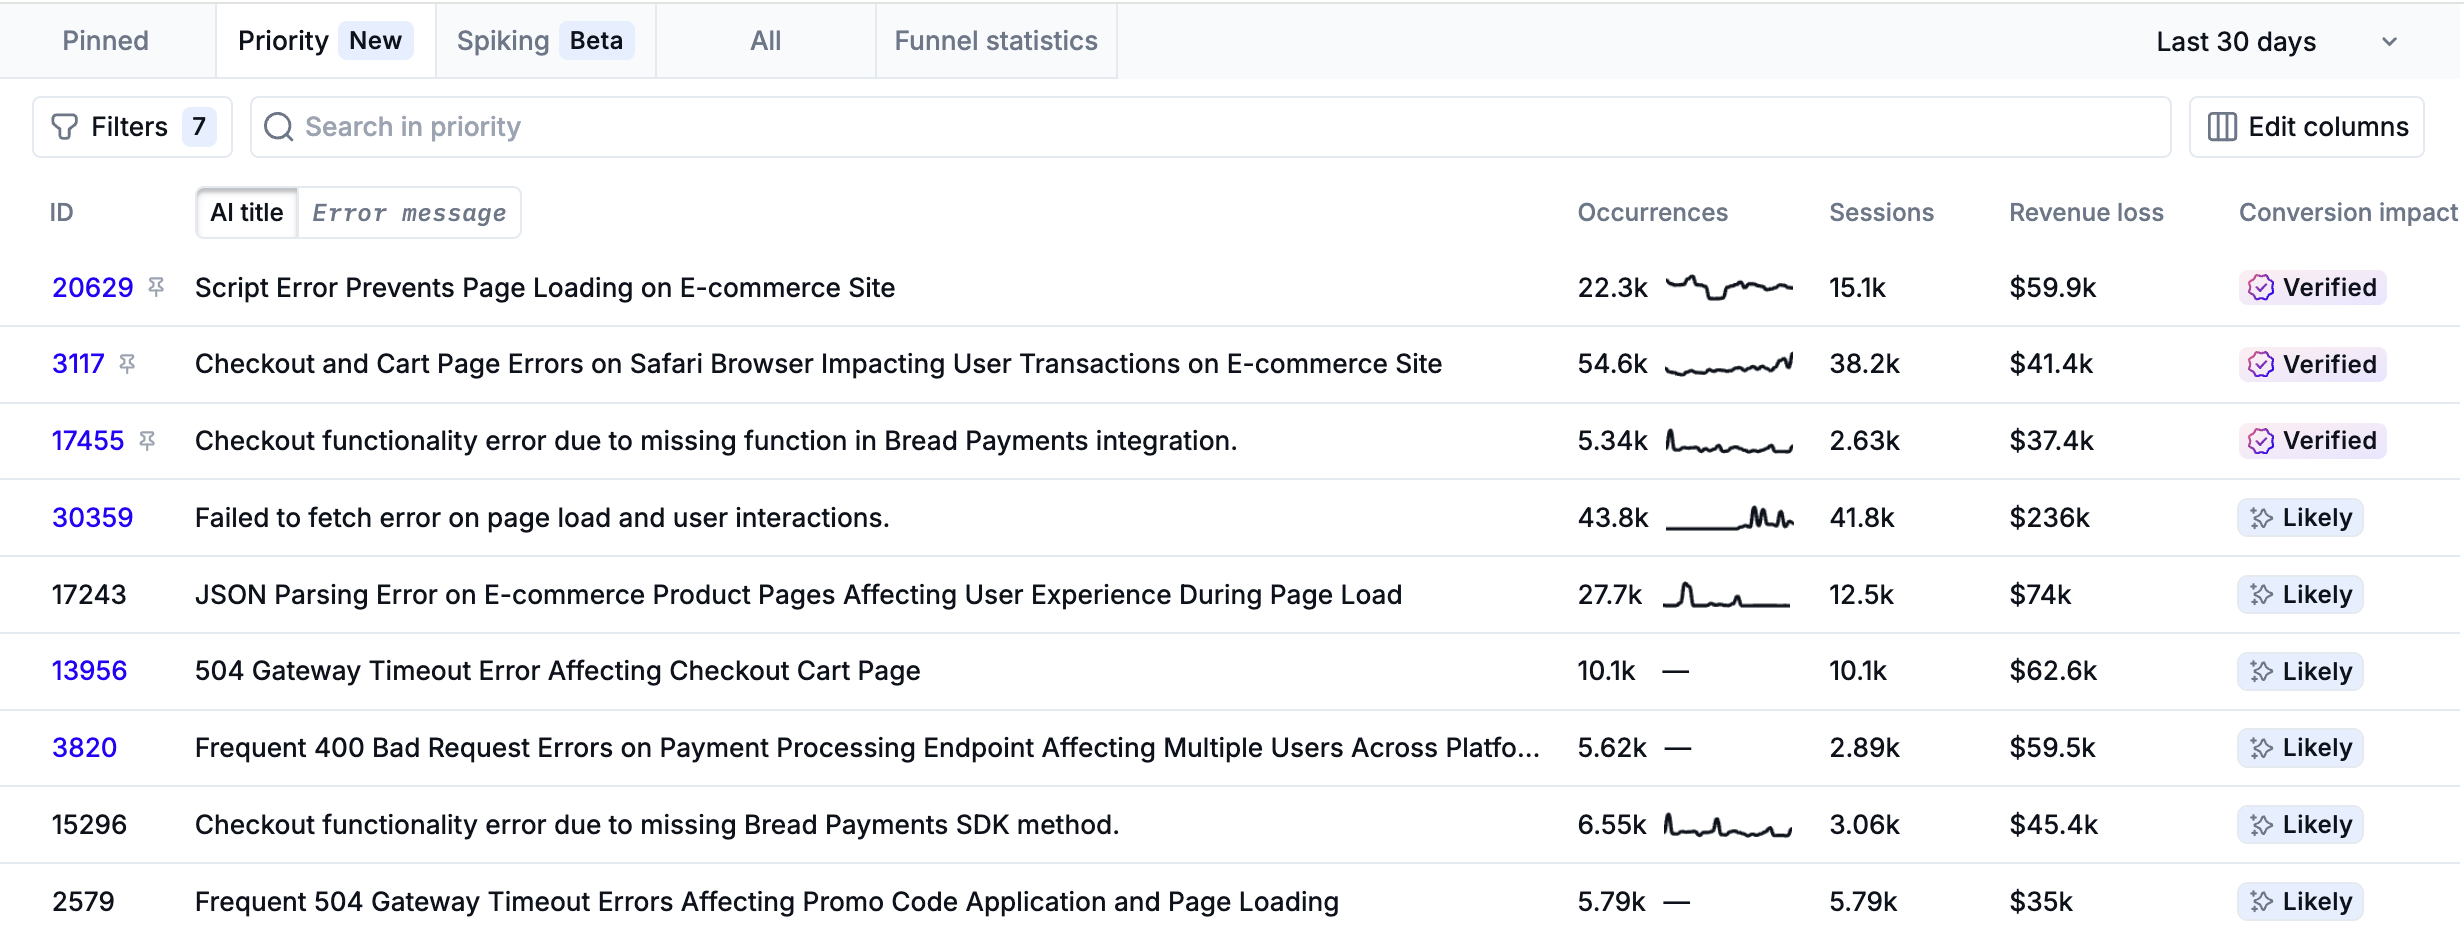The height and width of the screenshot is (938, 2464).
Task: Click the chevron arrow beside Last 30 days
Action: click(x=2389, y=42)
